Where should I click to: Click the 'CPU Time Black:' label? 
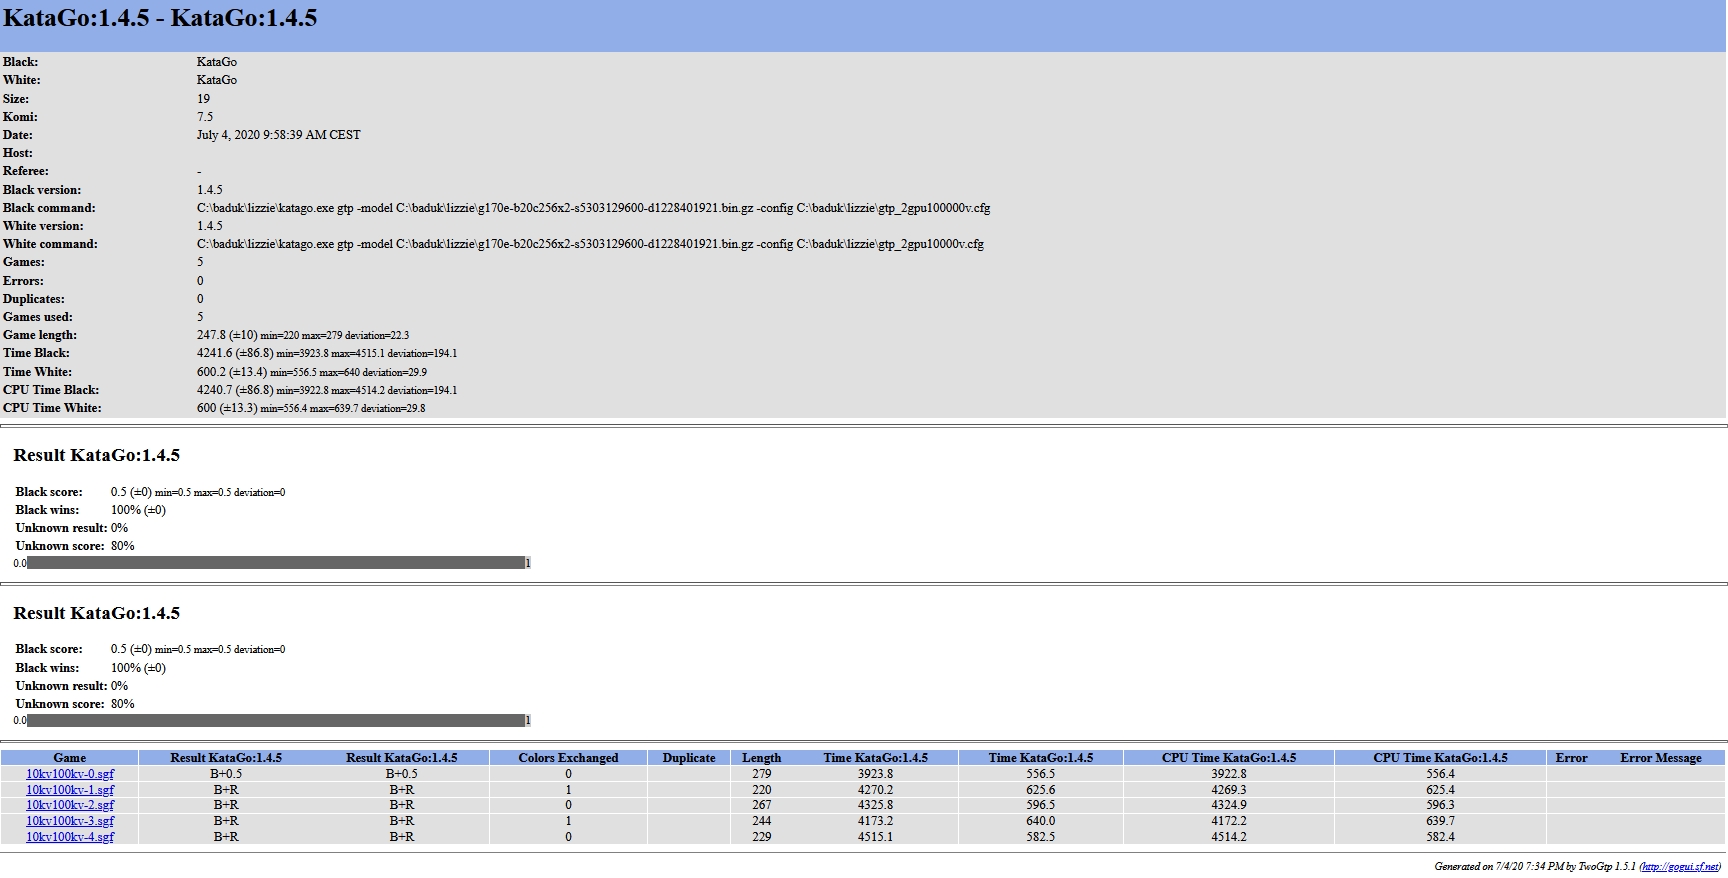[51, 390]
